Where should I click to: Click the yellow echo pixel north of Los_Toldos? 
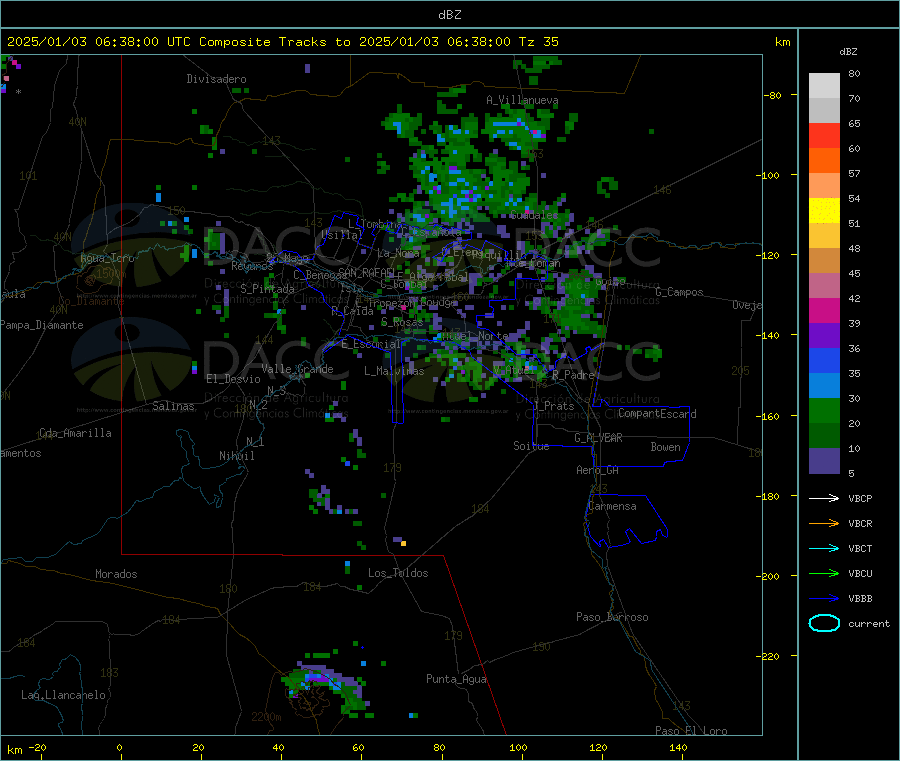[404, 543]
